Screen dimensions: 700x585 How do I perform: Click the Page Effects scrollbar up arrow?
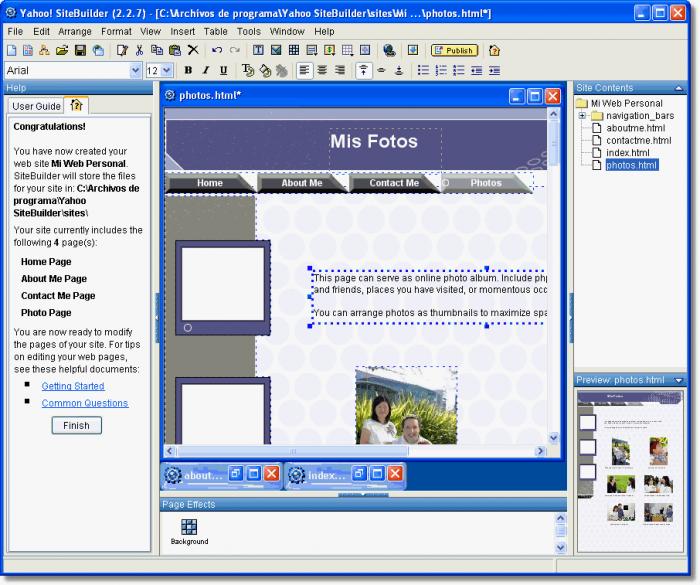561,518
